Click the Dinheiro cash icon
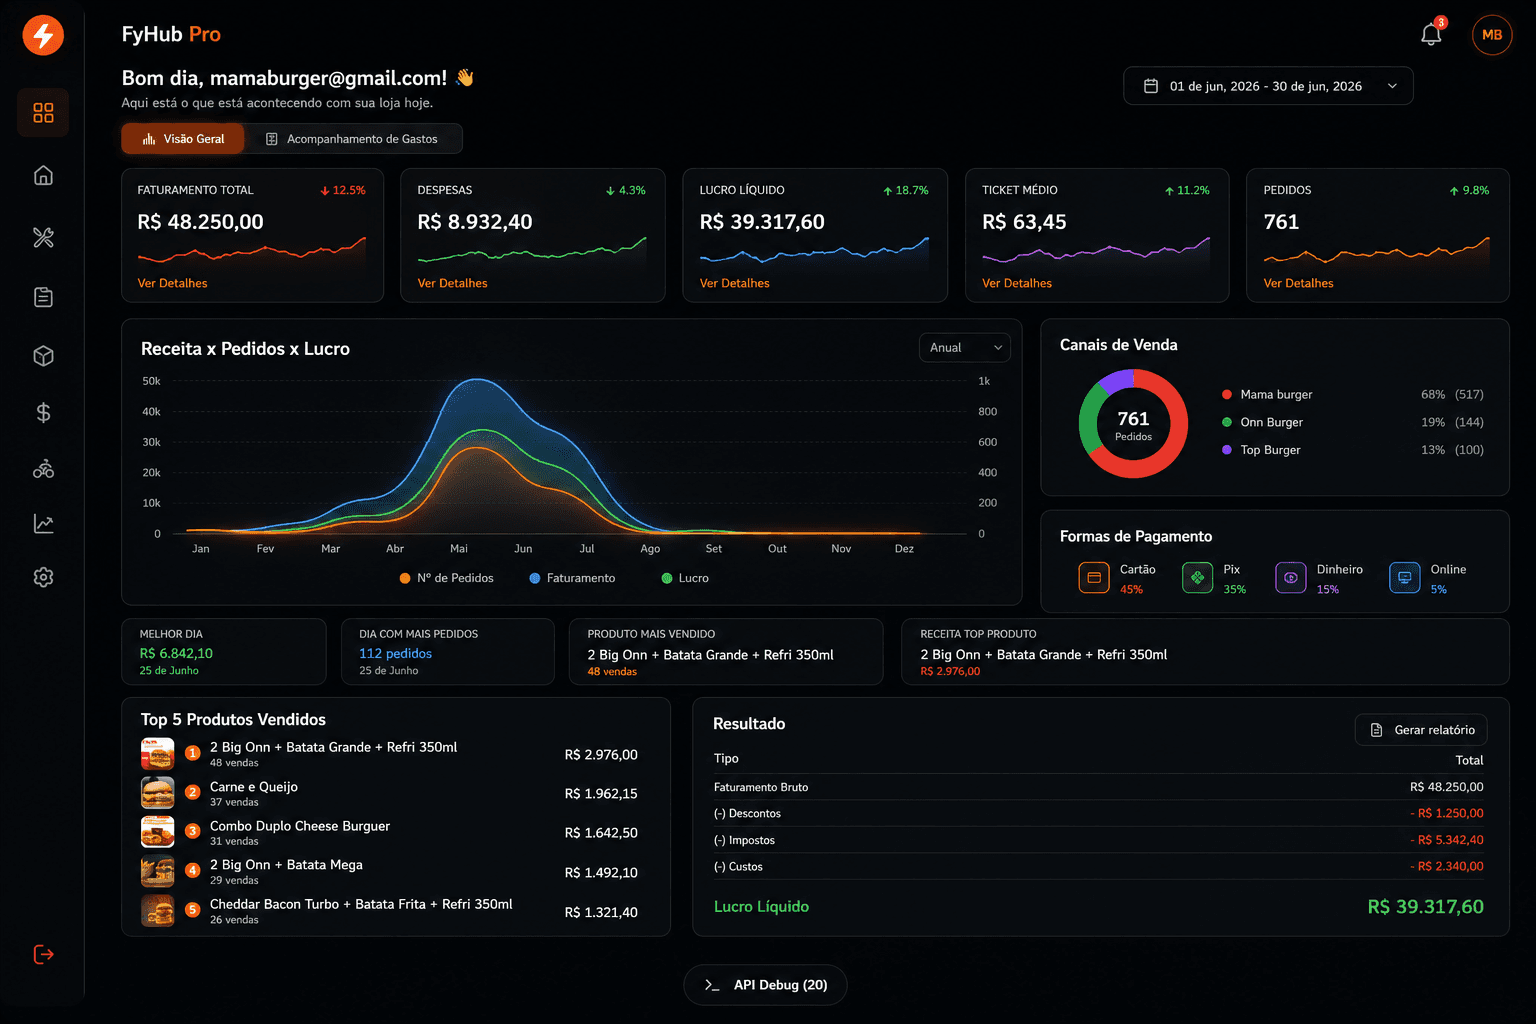1536x1024 pixels. (x=1291, y=577)
